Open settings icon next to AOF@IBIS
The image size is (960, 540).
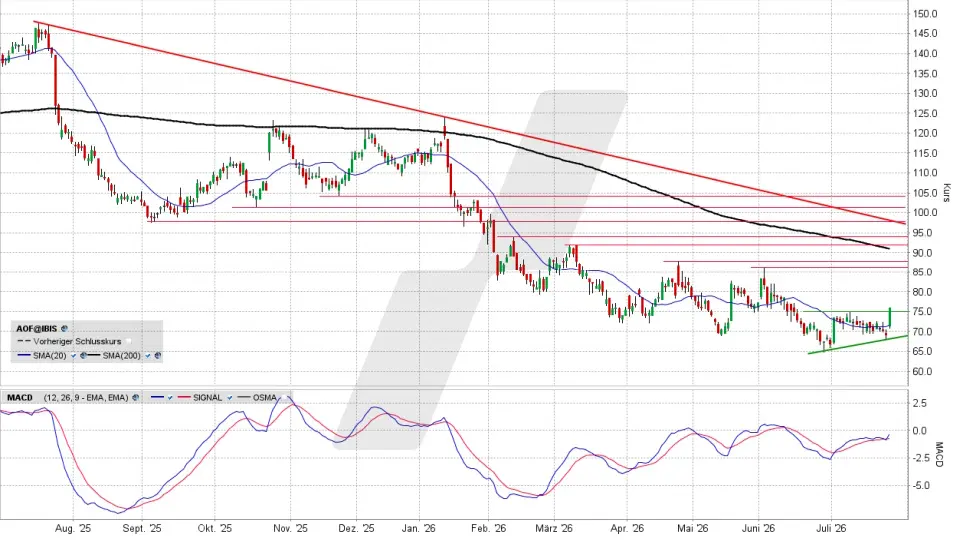coord(64,329)
